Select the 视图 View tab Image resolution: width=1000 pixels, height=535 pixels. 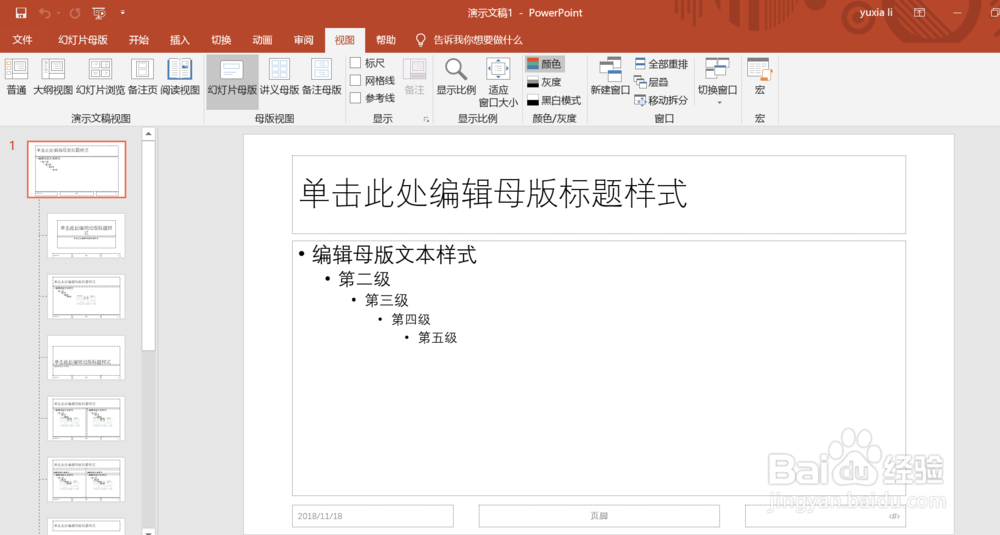coord(344,40)
